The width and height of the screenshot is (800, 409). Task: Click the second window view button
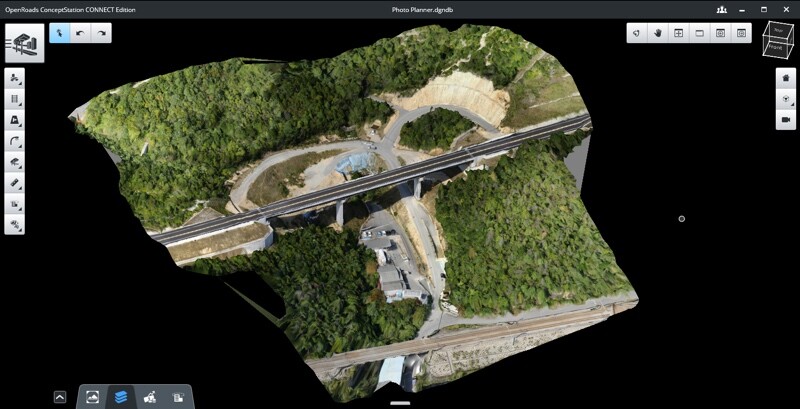click(699, 33)
